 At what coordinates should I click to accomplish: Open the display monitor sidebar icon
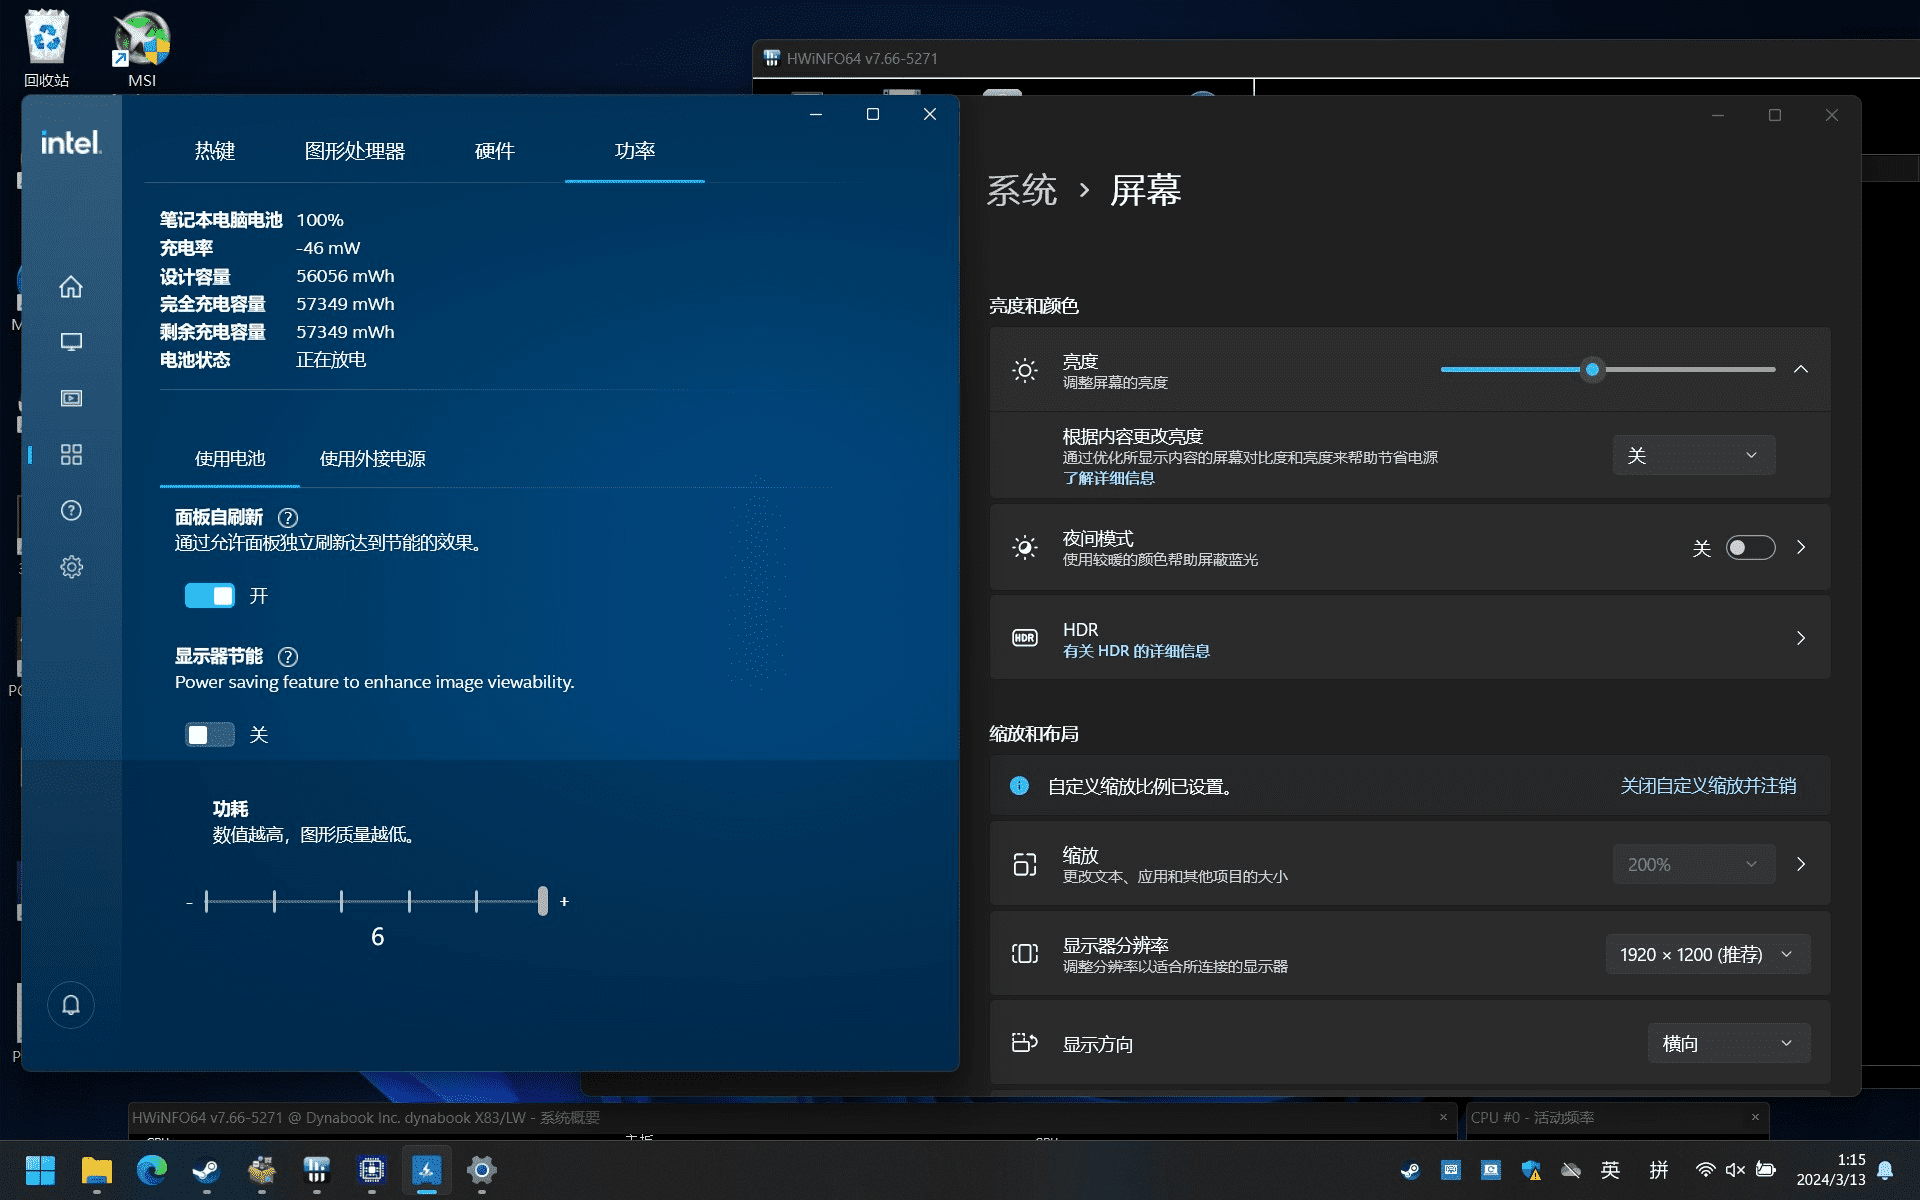pos(71,342)
